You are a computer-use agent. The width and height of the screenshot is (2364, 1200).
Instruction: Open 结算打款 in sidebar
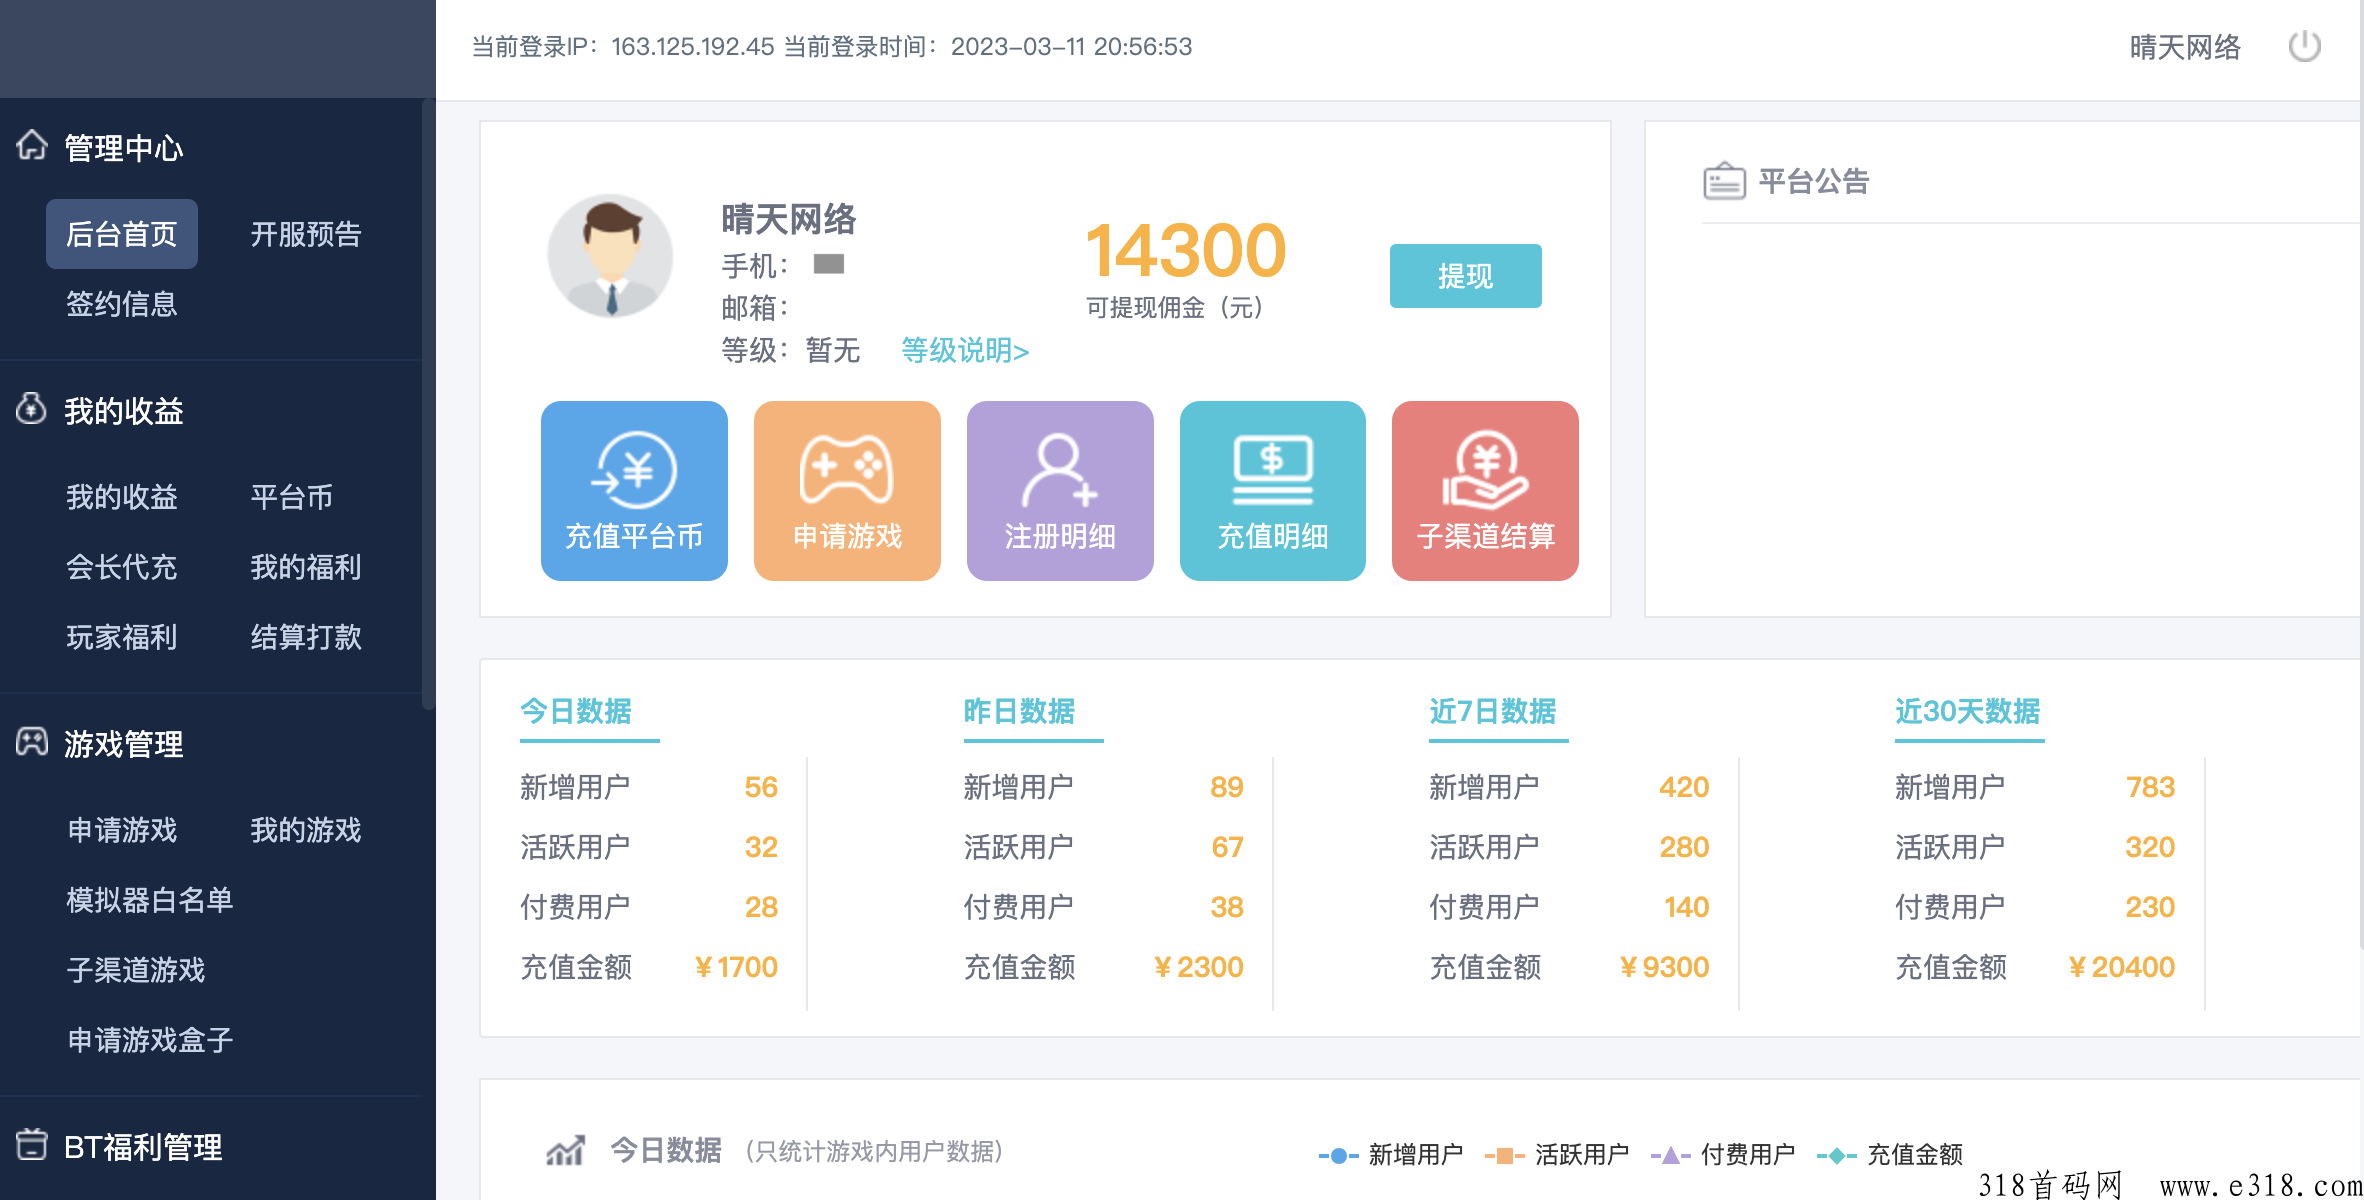point(306,637)
